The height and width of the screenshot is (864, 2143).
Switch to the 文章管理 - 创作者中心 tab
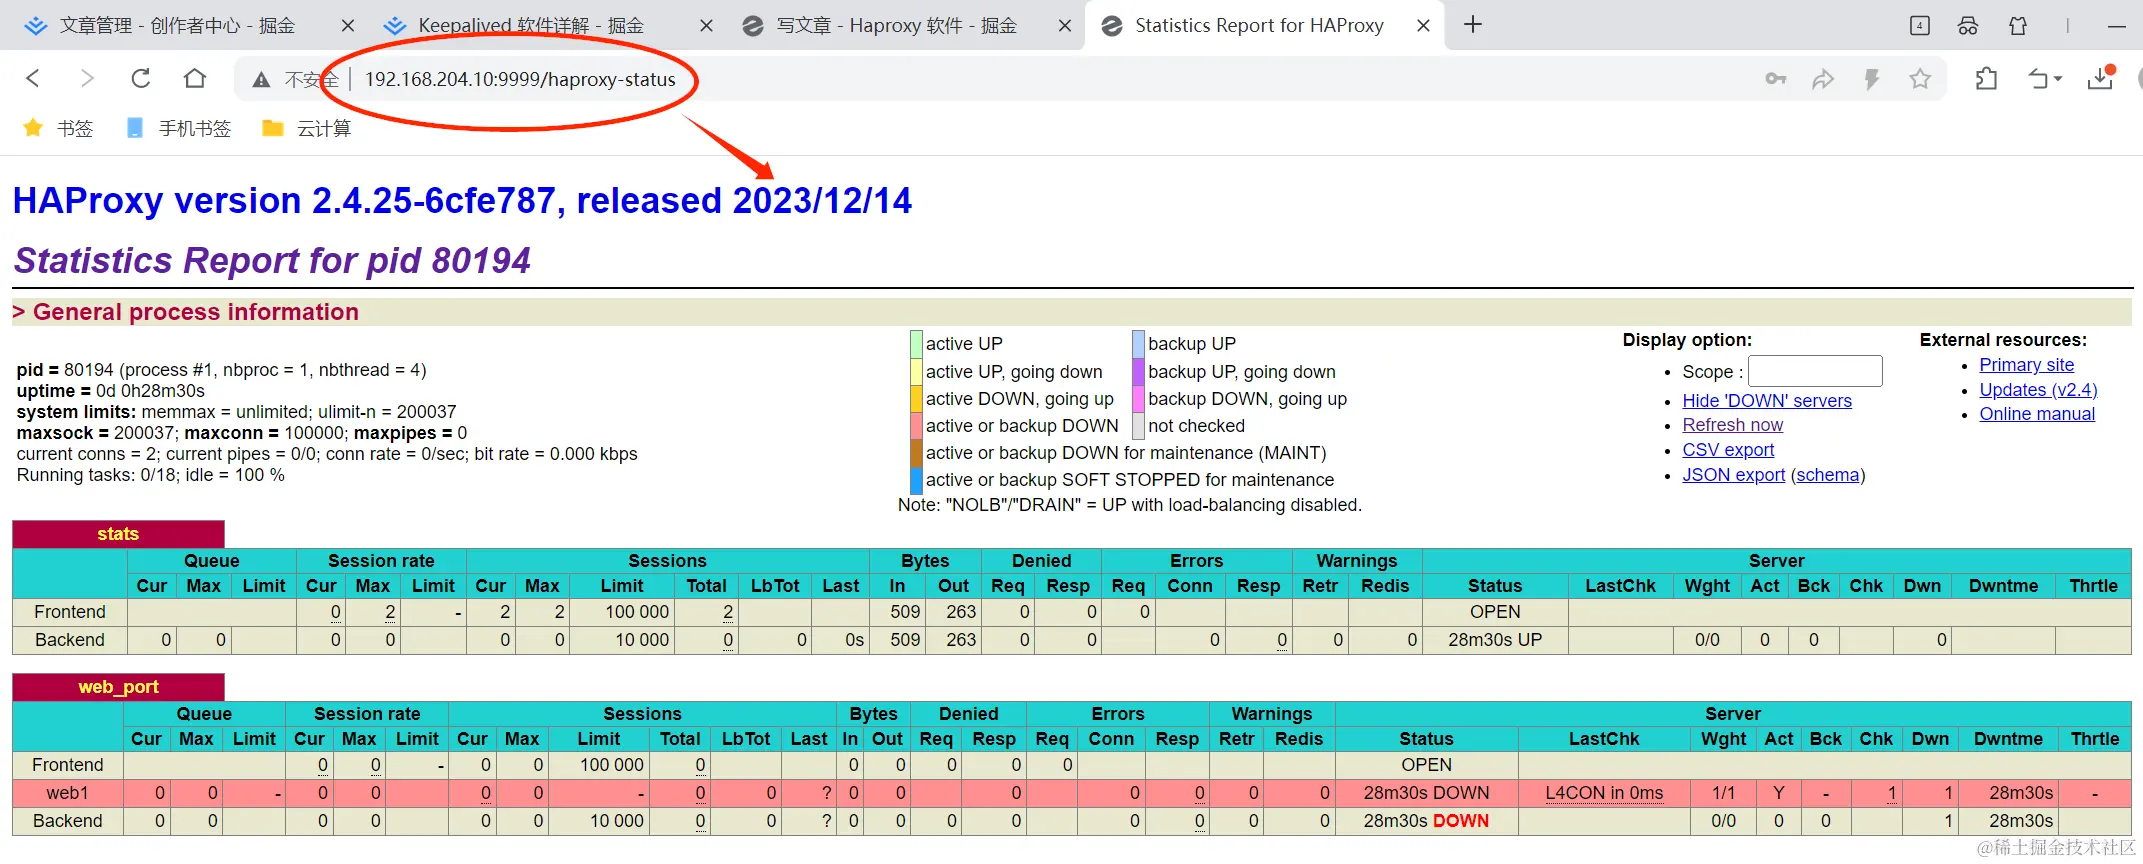point(177,26)
